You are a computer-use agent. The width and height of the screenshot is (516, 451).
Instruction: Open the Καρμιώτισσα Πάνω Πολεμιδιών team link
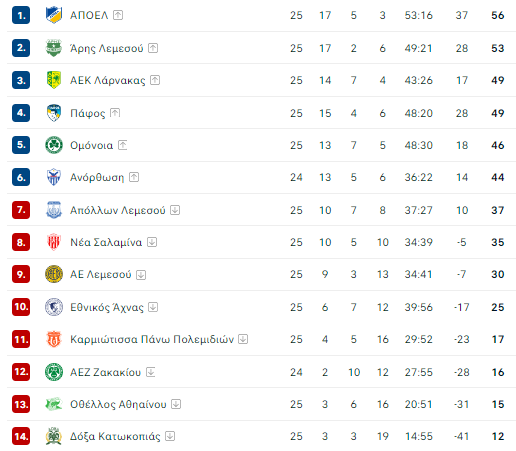pos(152,339)
